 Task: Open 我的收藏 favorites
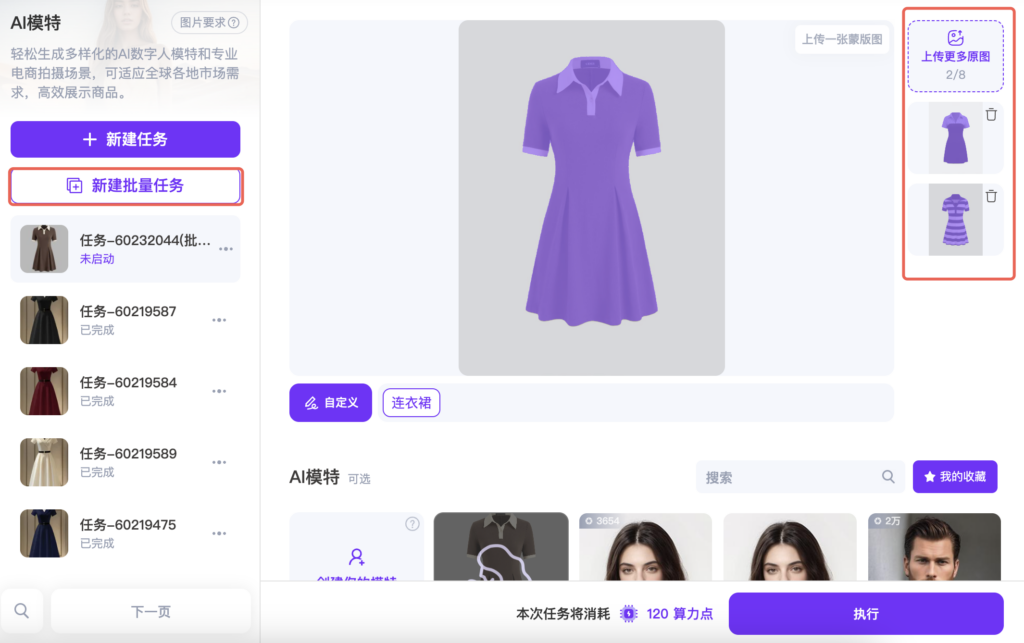pos(955,477)
